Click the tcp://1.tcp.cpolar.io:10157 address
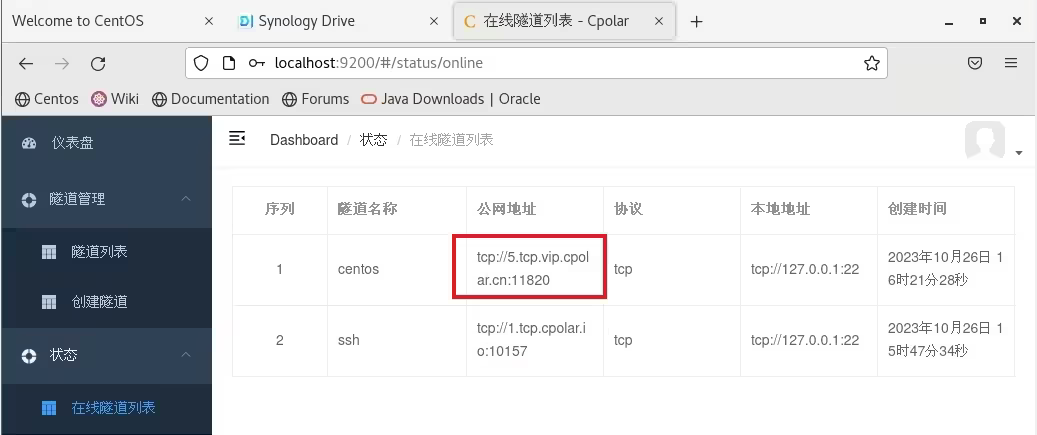Image resolution: width=1037 pixels, height=435 pixels. pos(531,340)
